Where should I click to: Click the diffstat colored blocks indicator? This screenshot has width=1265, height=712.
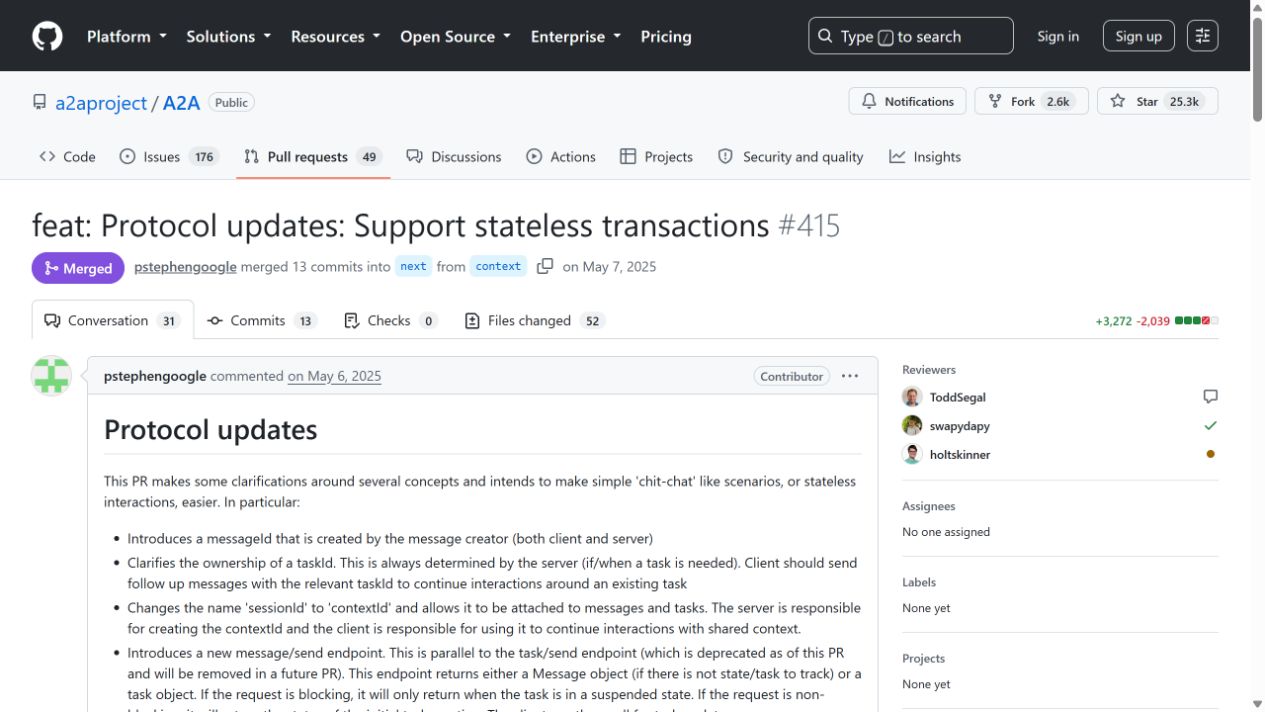(x=1197, y=321)
